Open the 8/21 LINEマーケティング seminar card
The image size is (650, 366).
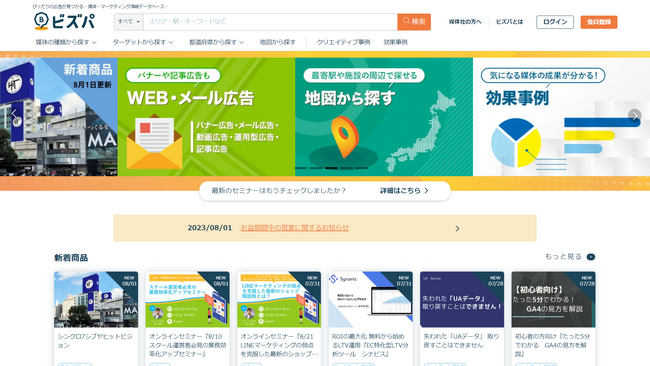click(279, 318)
